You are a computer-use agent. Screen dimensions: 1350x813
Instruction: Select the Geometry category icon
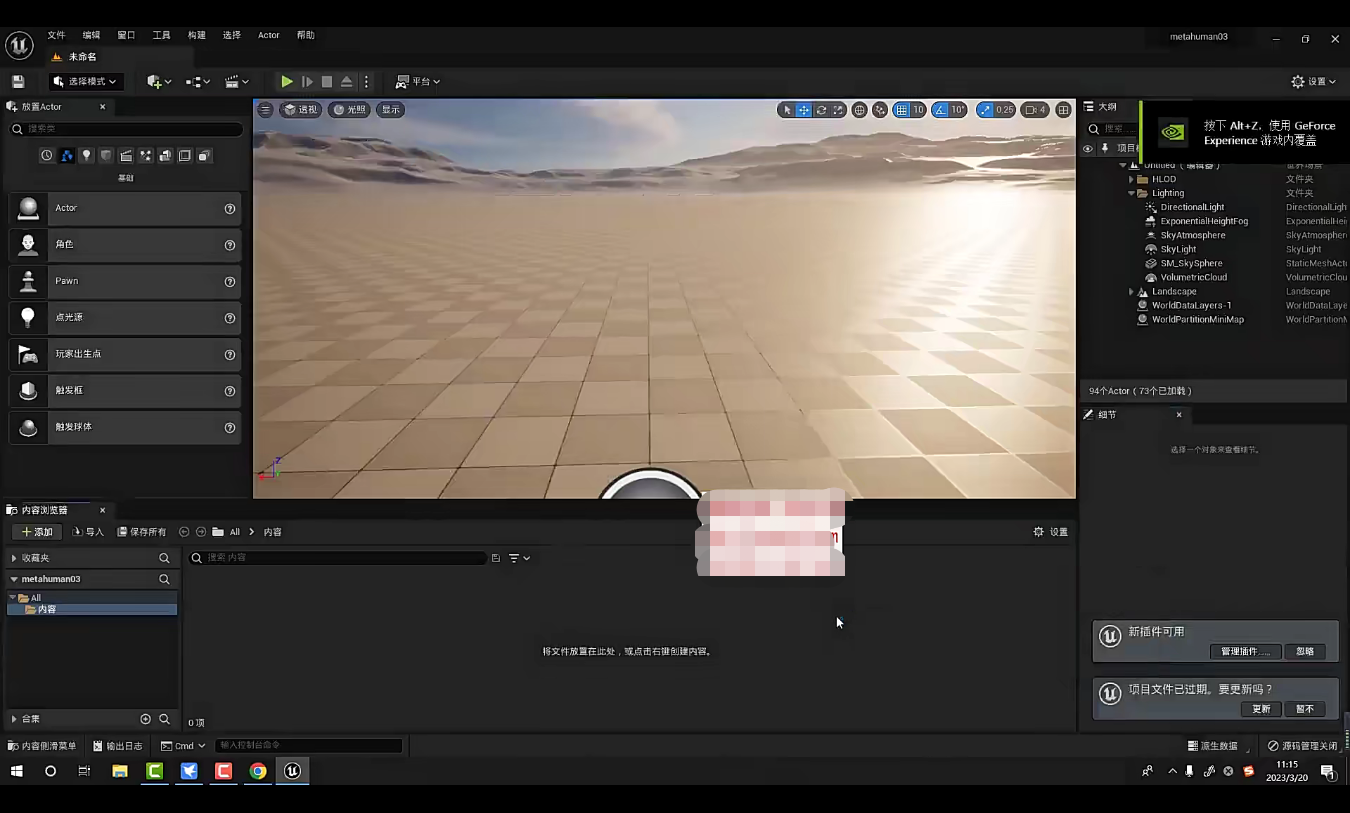coord(165,156)
